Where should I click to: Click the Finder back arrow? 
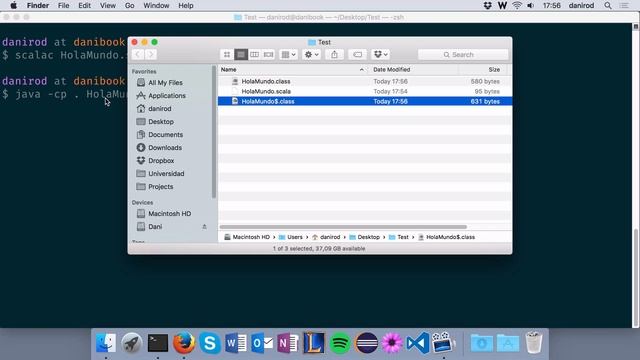pyautogui.click(x=138, y=54)
